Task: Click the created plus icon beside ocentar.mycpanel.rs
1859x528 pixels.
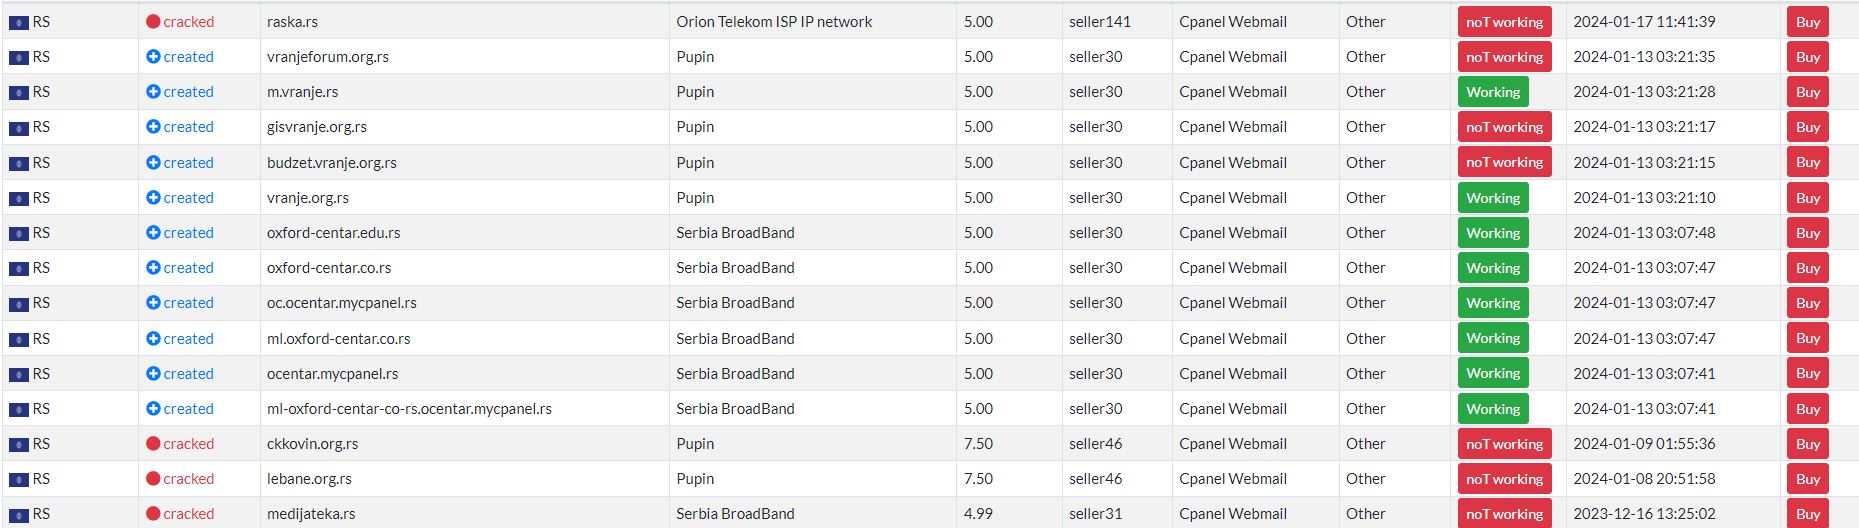Action: point(153,374)
